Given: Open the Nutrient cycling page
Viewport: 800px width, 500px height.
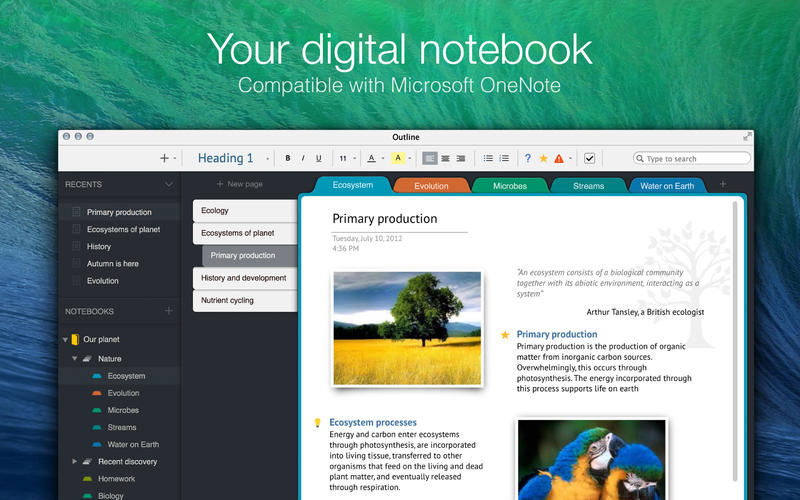Looking at the screenshot, I should (x=245, y=301).
